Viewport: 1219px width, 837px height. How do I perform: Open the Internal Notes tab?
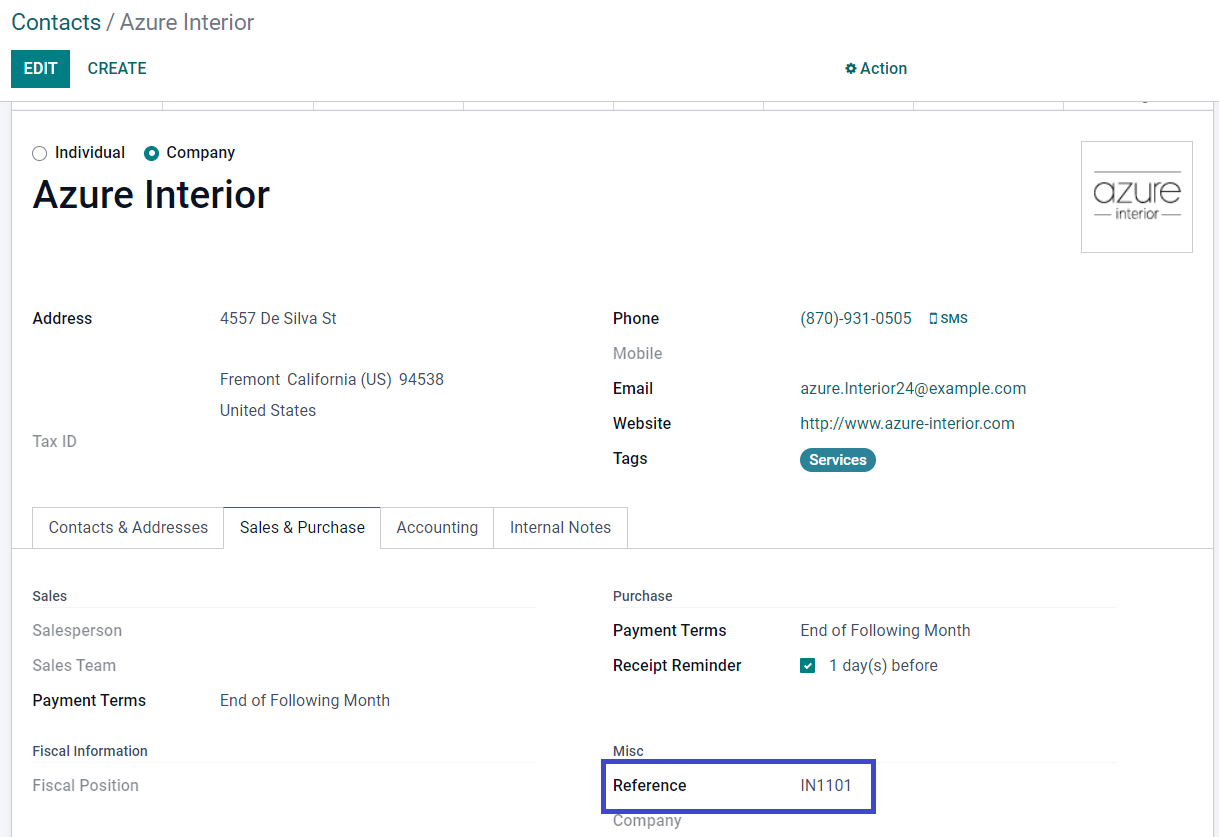tap(560, 528)
